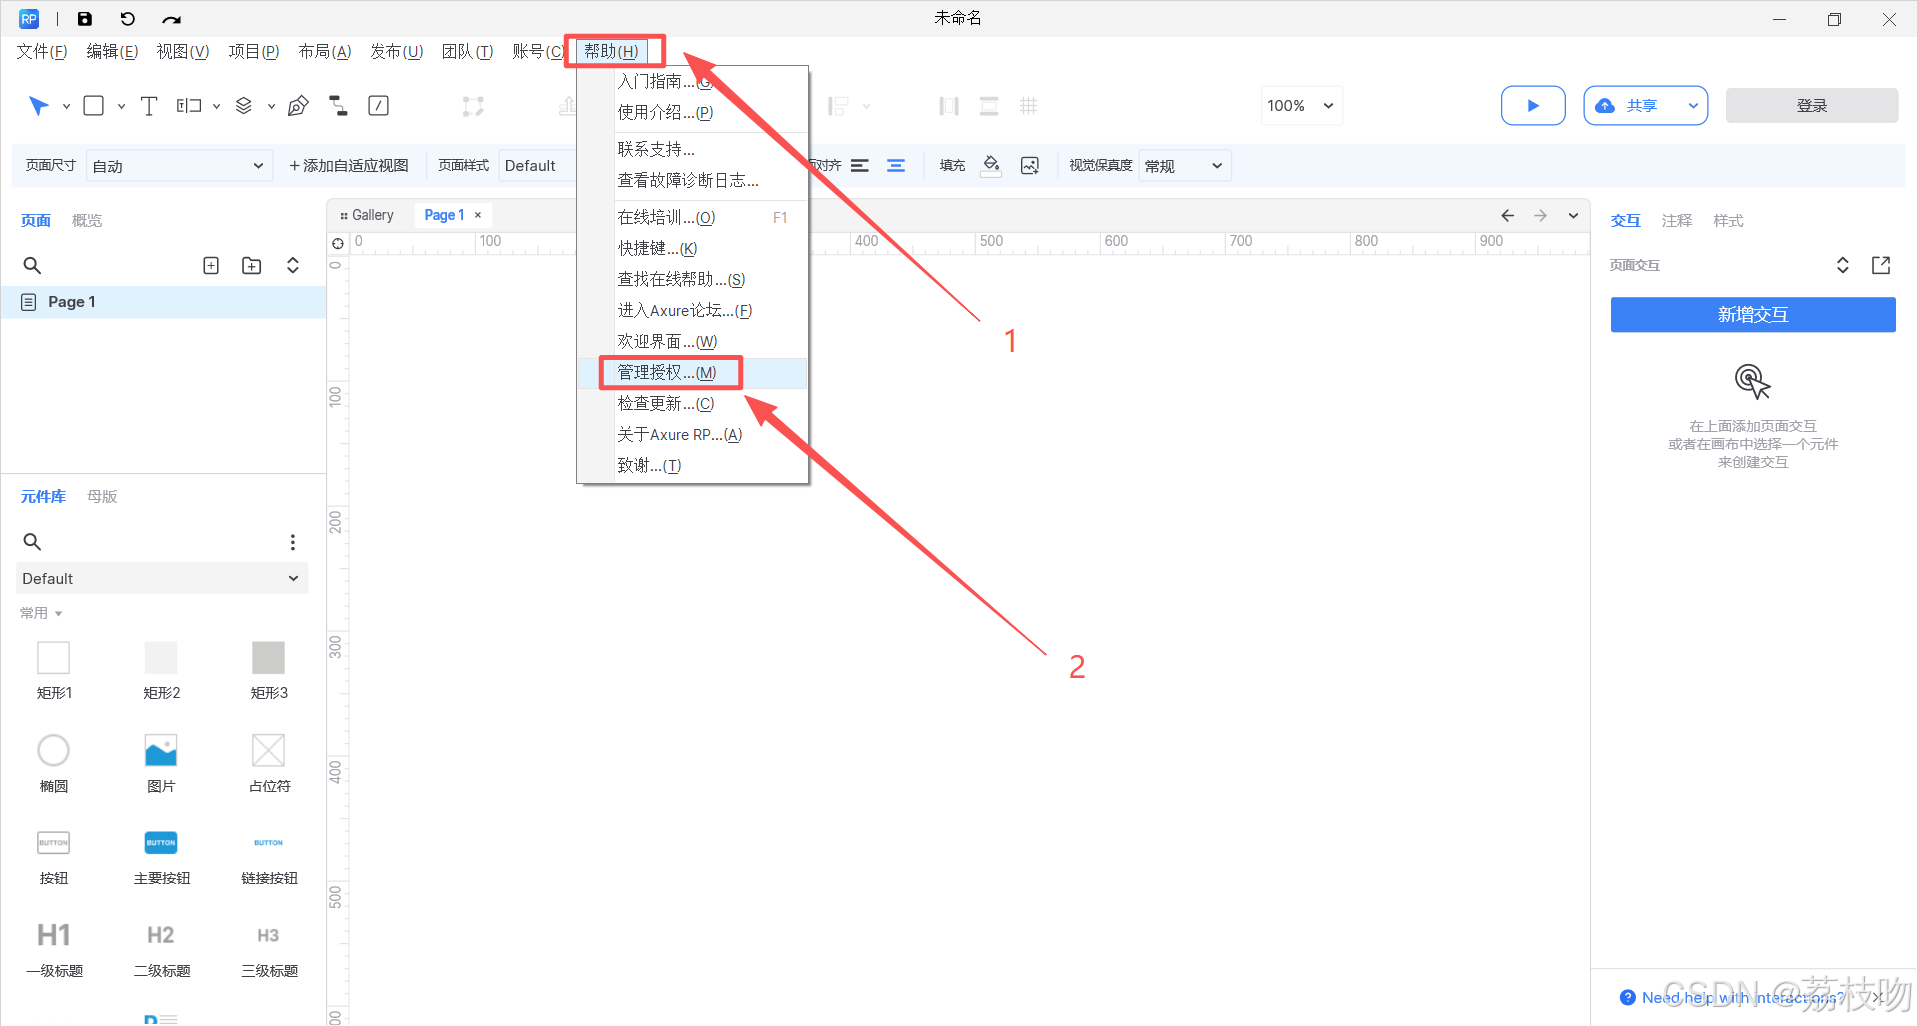Viewport: 1918px width, 1026px height.
Task: Open the 编辑(E) menu
Action: pyautogui.click(x=112, y=51)
